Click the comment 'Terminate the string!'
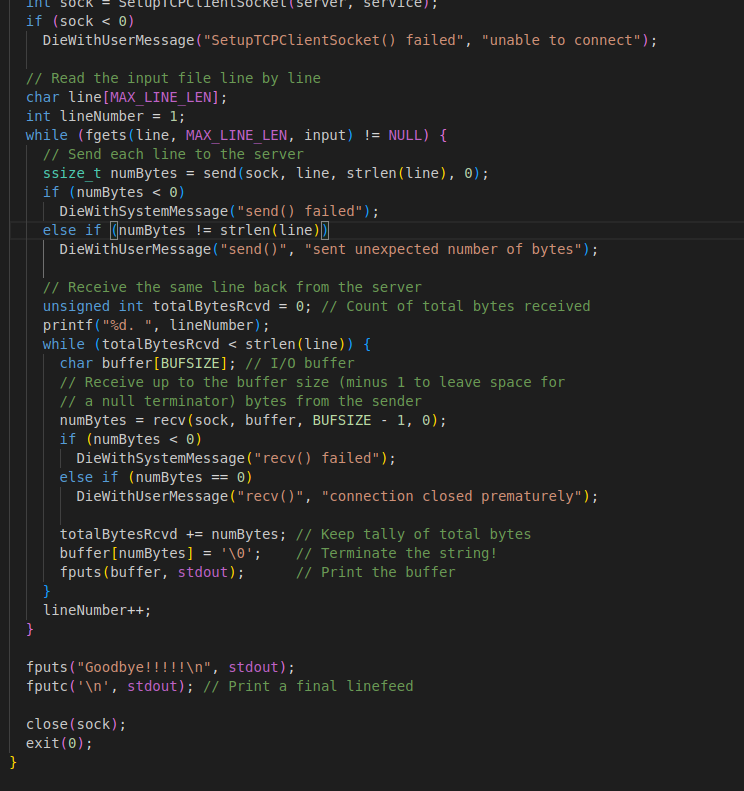The height and width of the screenshot is (791, 744). pos(396,553)
